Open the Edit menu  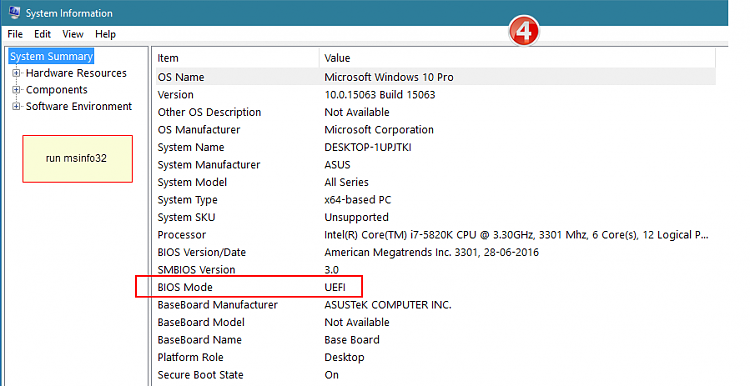point(42,34)
